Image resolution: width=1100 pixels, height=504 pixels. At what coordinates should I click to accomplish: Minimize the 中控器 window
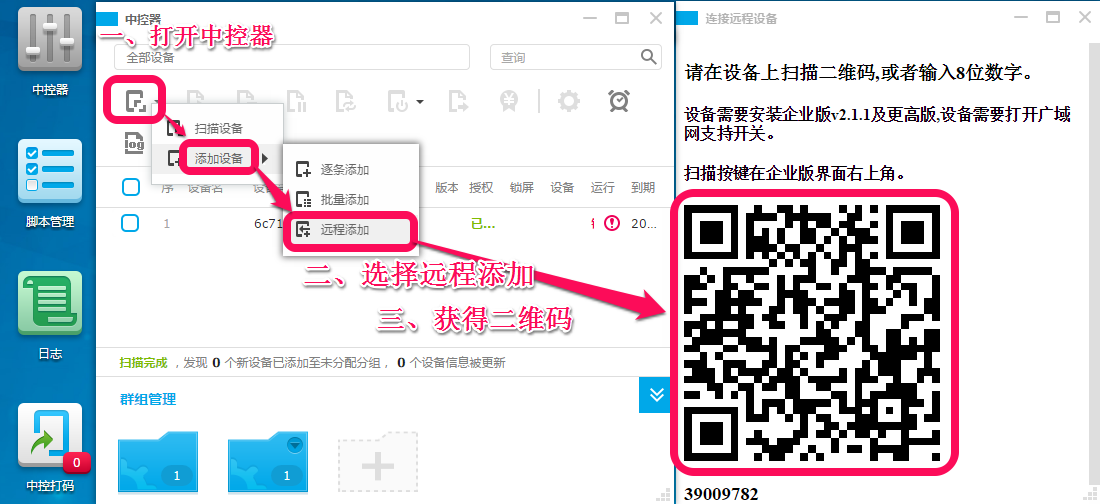pyautogui.click(x=589, y=18)
